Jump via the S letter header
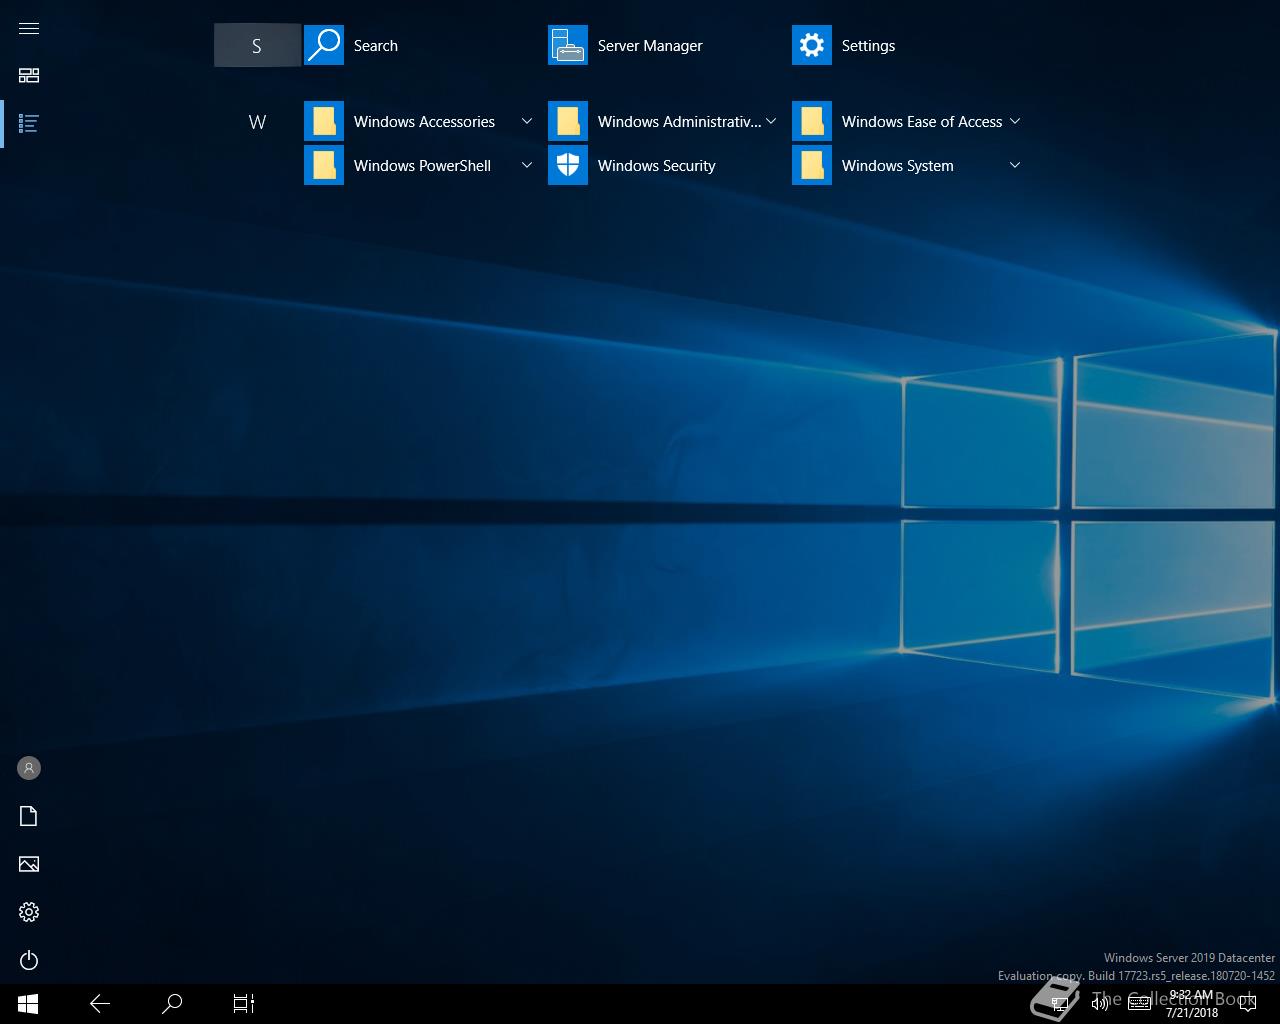The image size is (1280, 1024). click(257, 45)
